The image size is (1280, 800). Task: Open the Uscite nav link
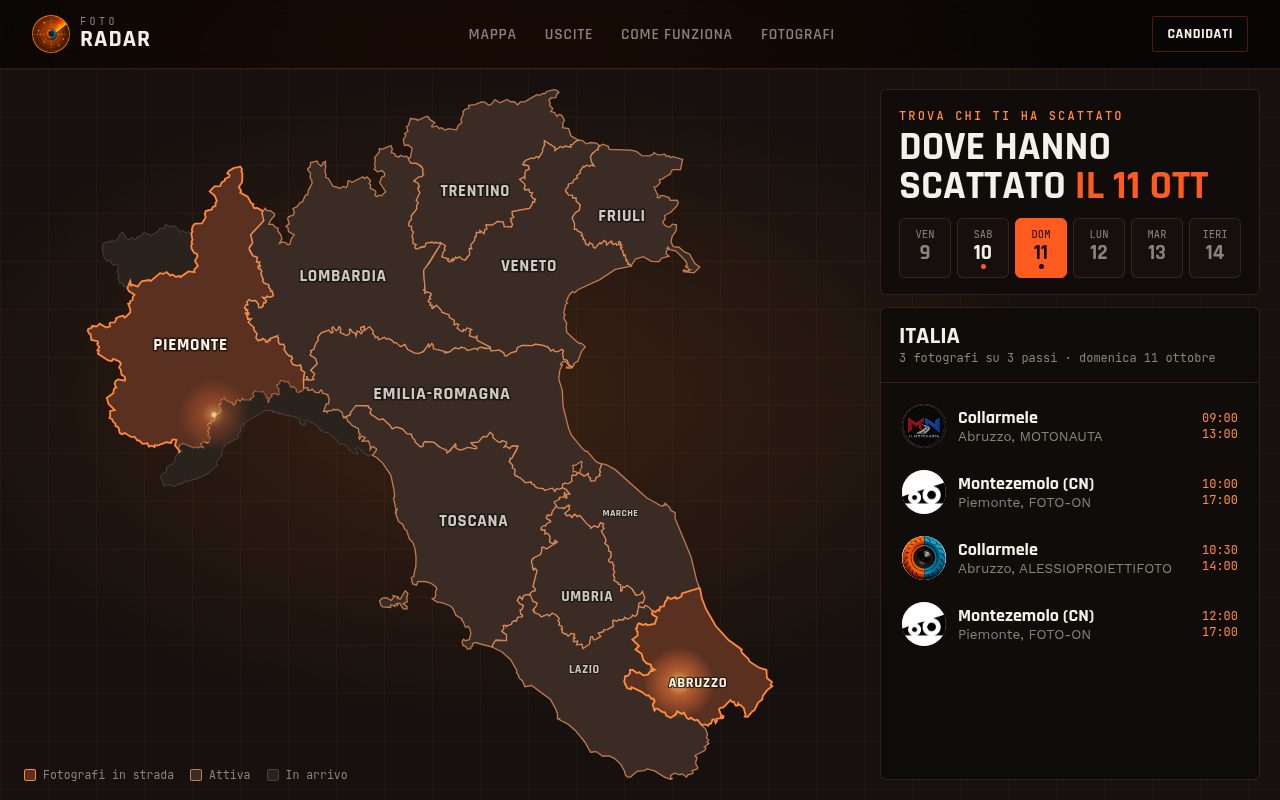pyautogui.click(x=569, y=34)
